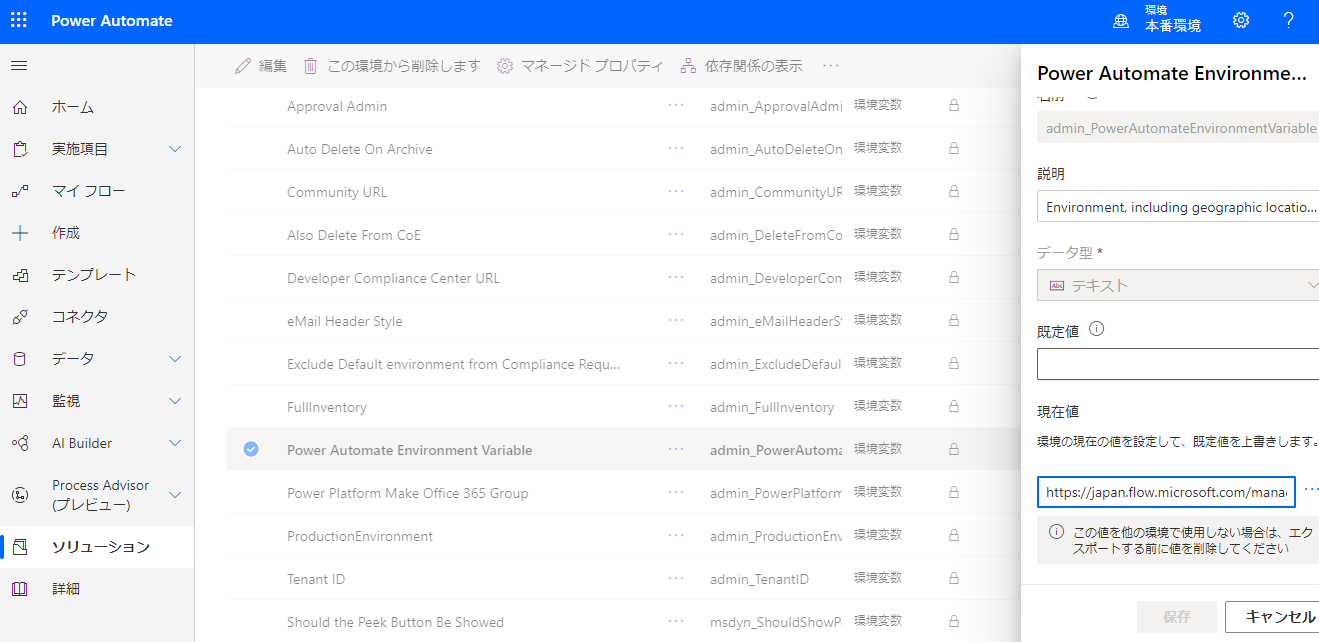The image size is (1319, 642).
Task: Click the help question mark icon
Action: [x=1288, y=20]
